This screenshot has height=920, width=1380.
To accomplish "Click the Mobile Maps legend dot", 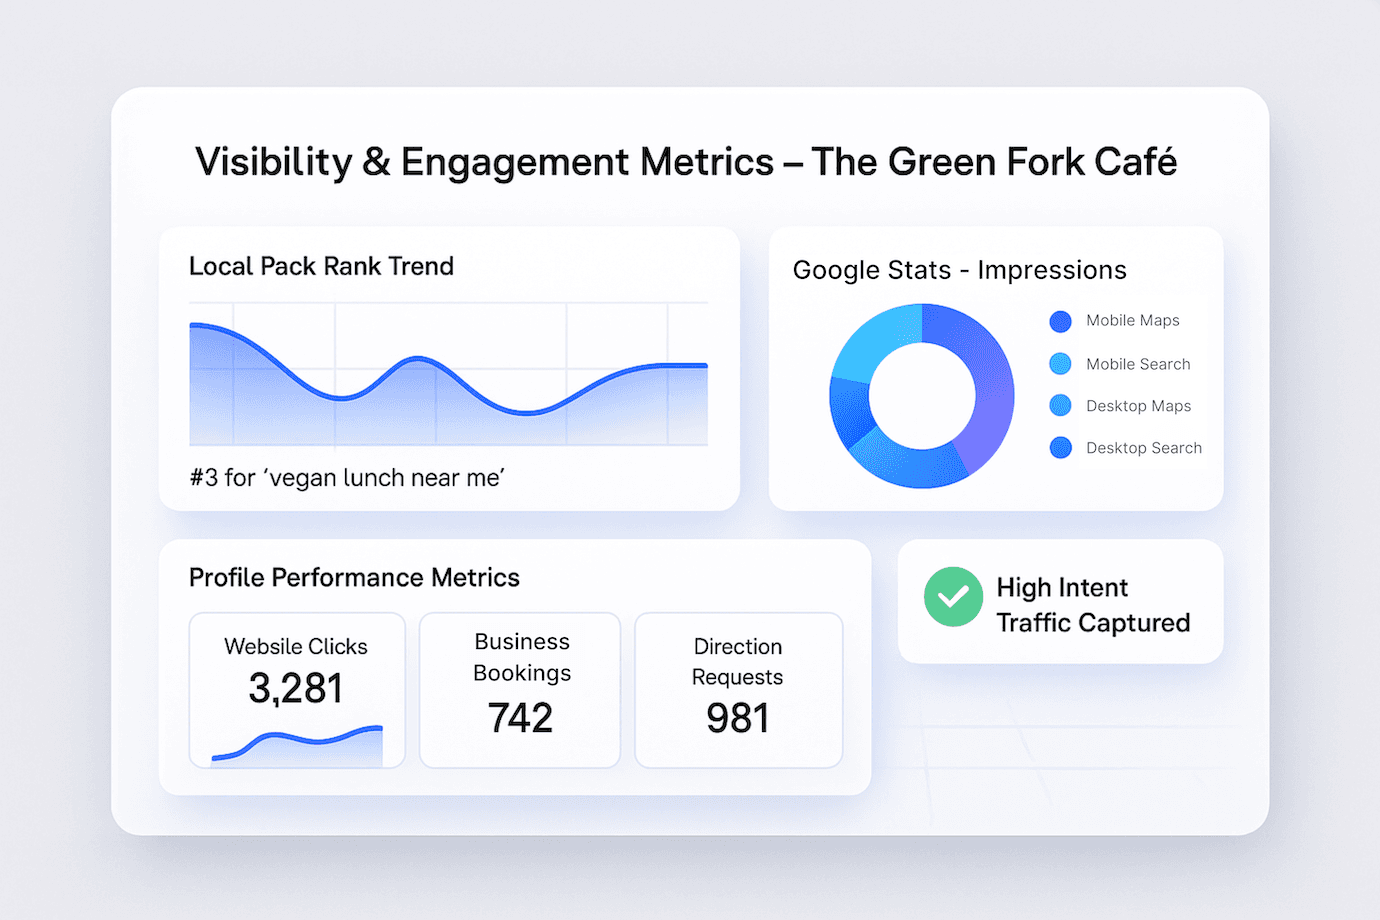I will coord(1060,321).
